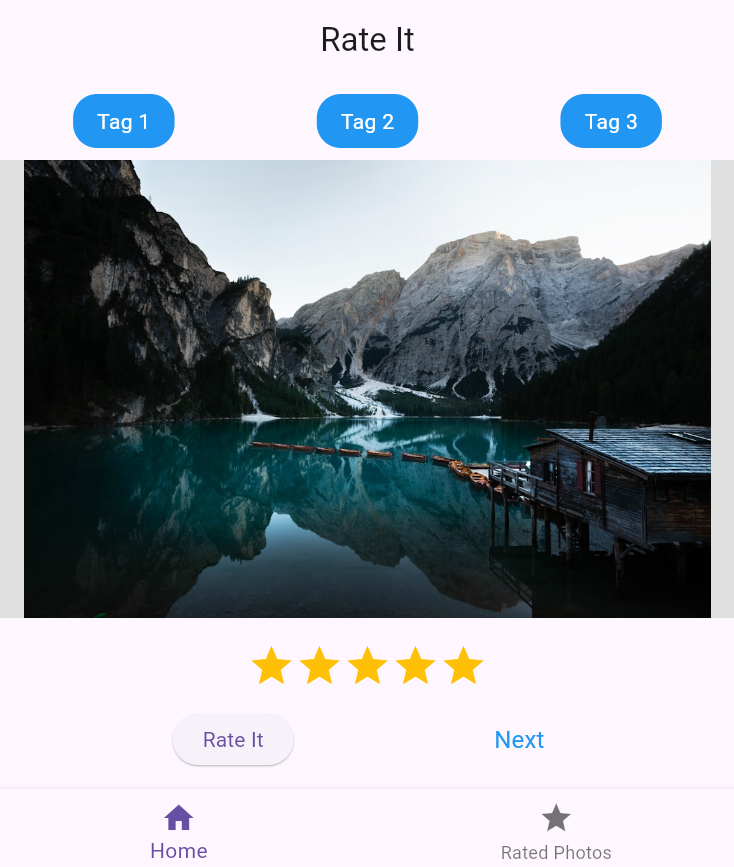Screen dimensions: 734x867
Task: Click the Rate It page title
Action: pyautogui.click(x=367, y=40)
